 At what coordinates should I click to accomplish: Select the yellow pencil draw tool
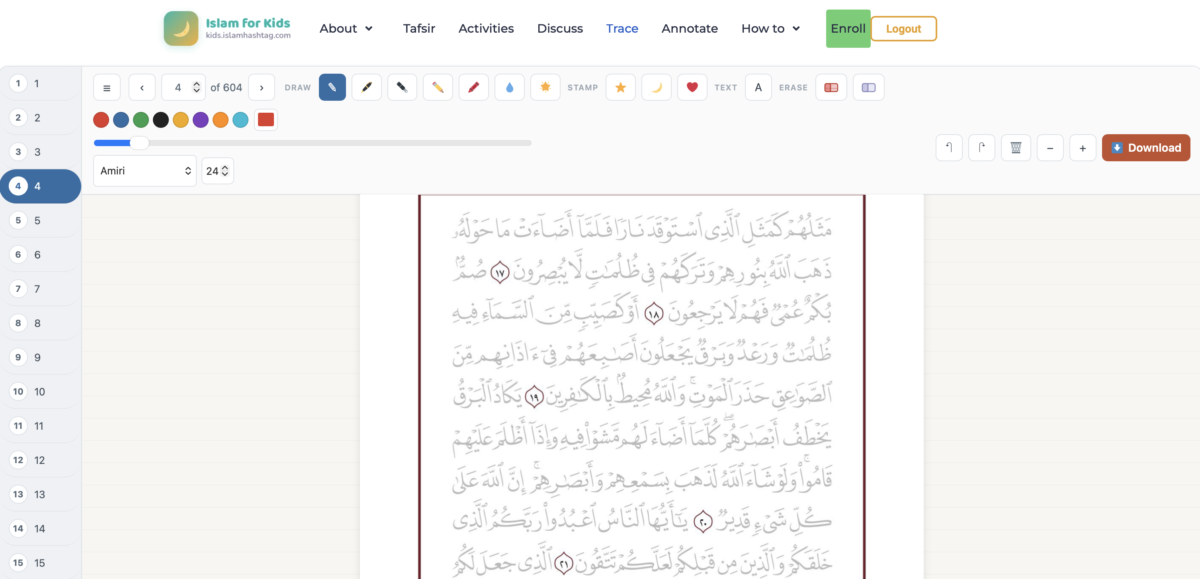[x=438, y=87]
